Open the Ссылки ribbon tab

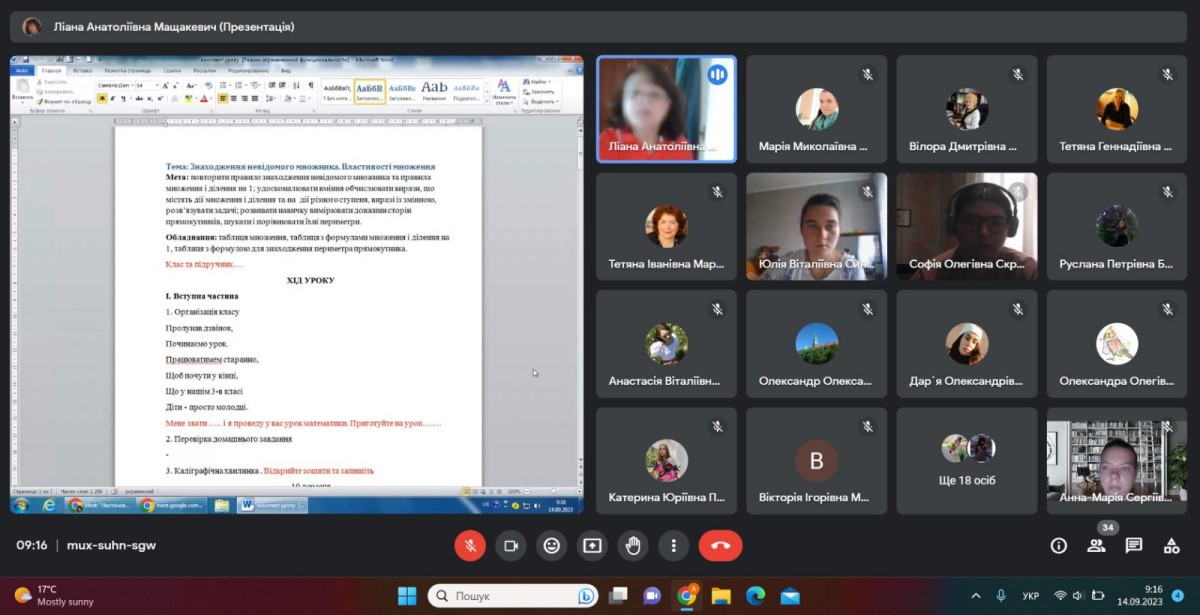click(172, 71)
